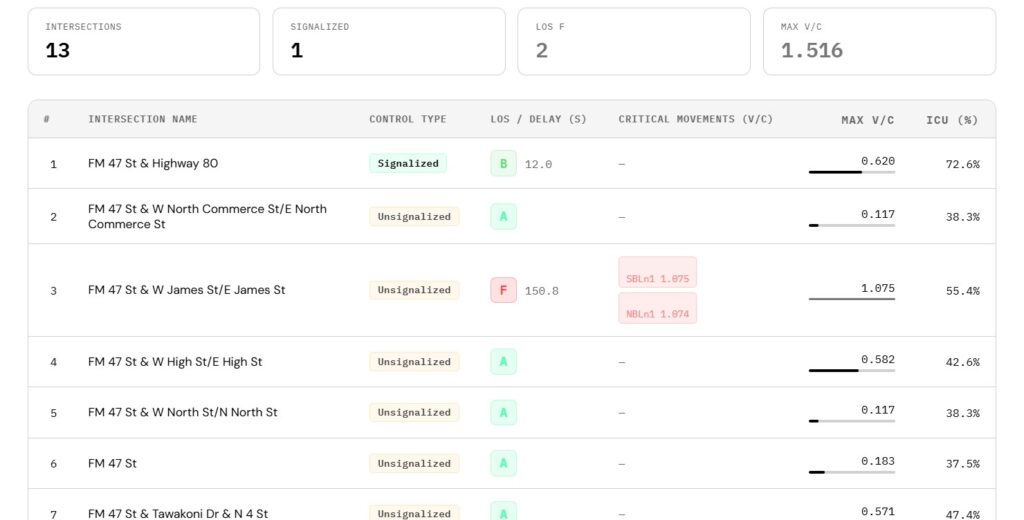The image size is (1024, 520).
Task: Click Unsignalized badge on W North St/N North St row
Action: [414, 412]
